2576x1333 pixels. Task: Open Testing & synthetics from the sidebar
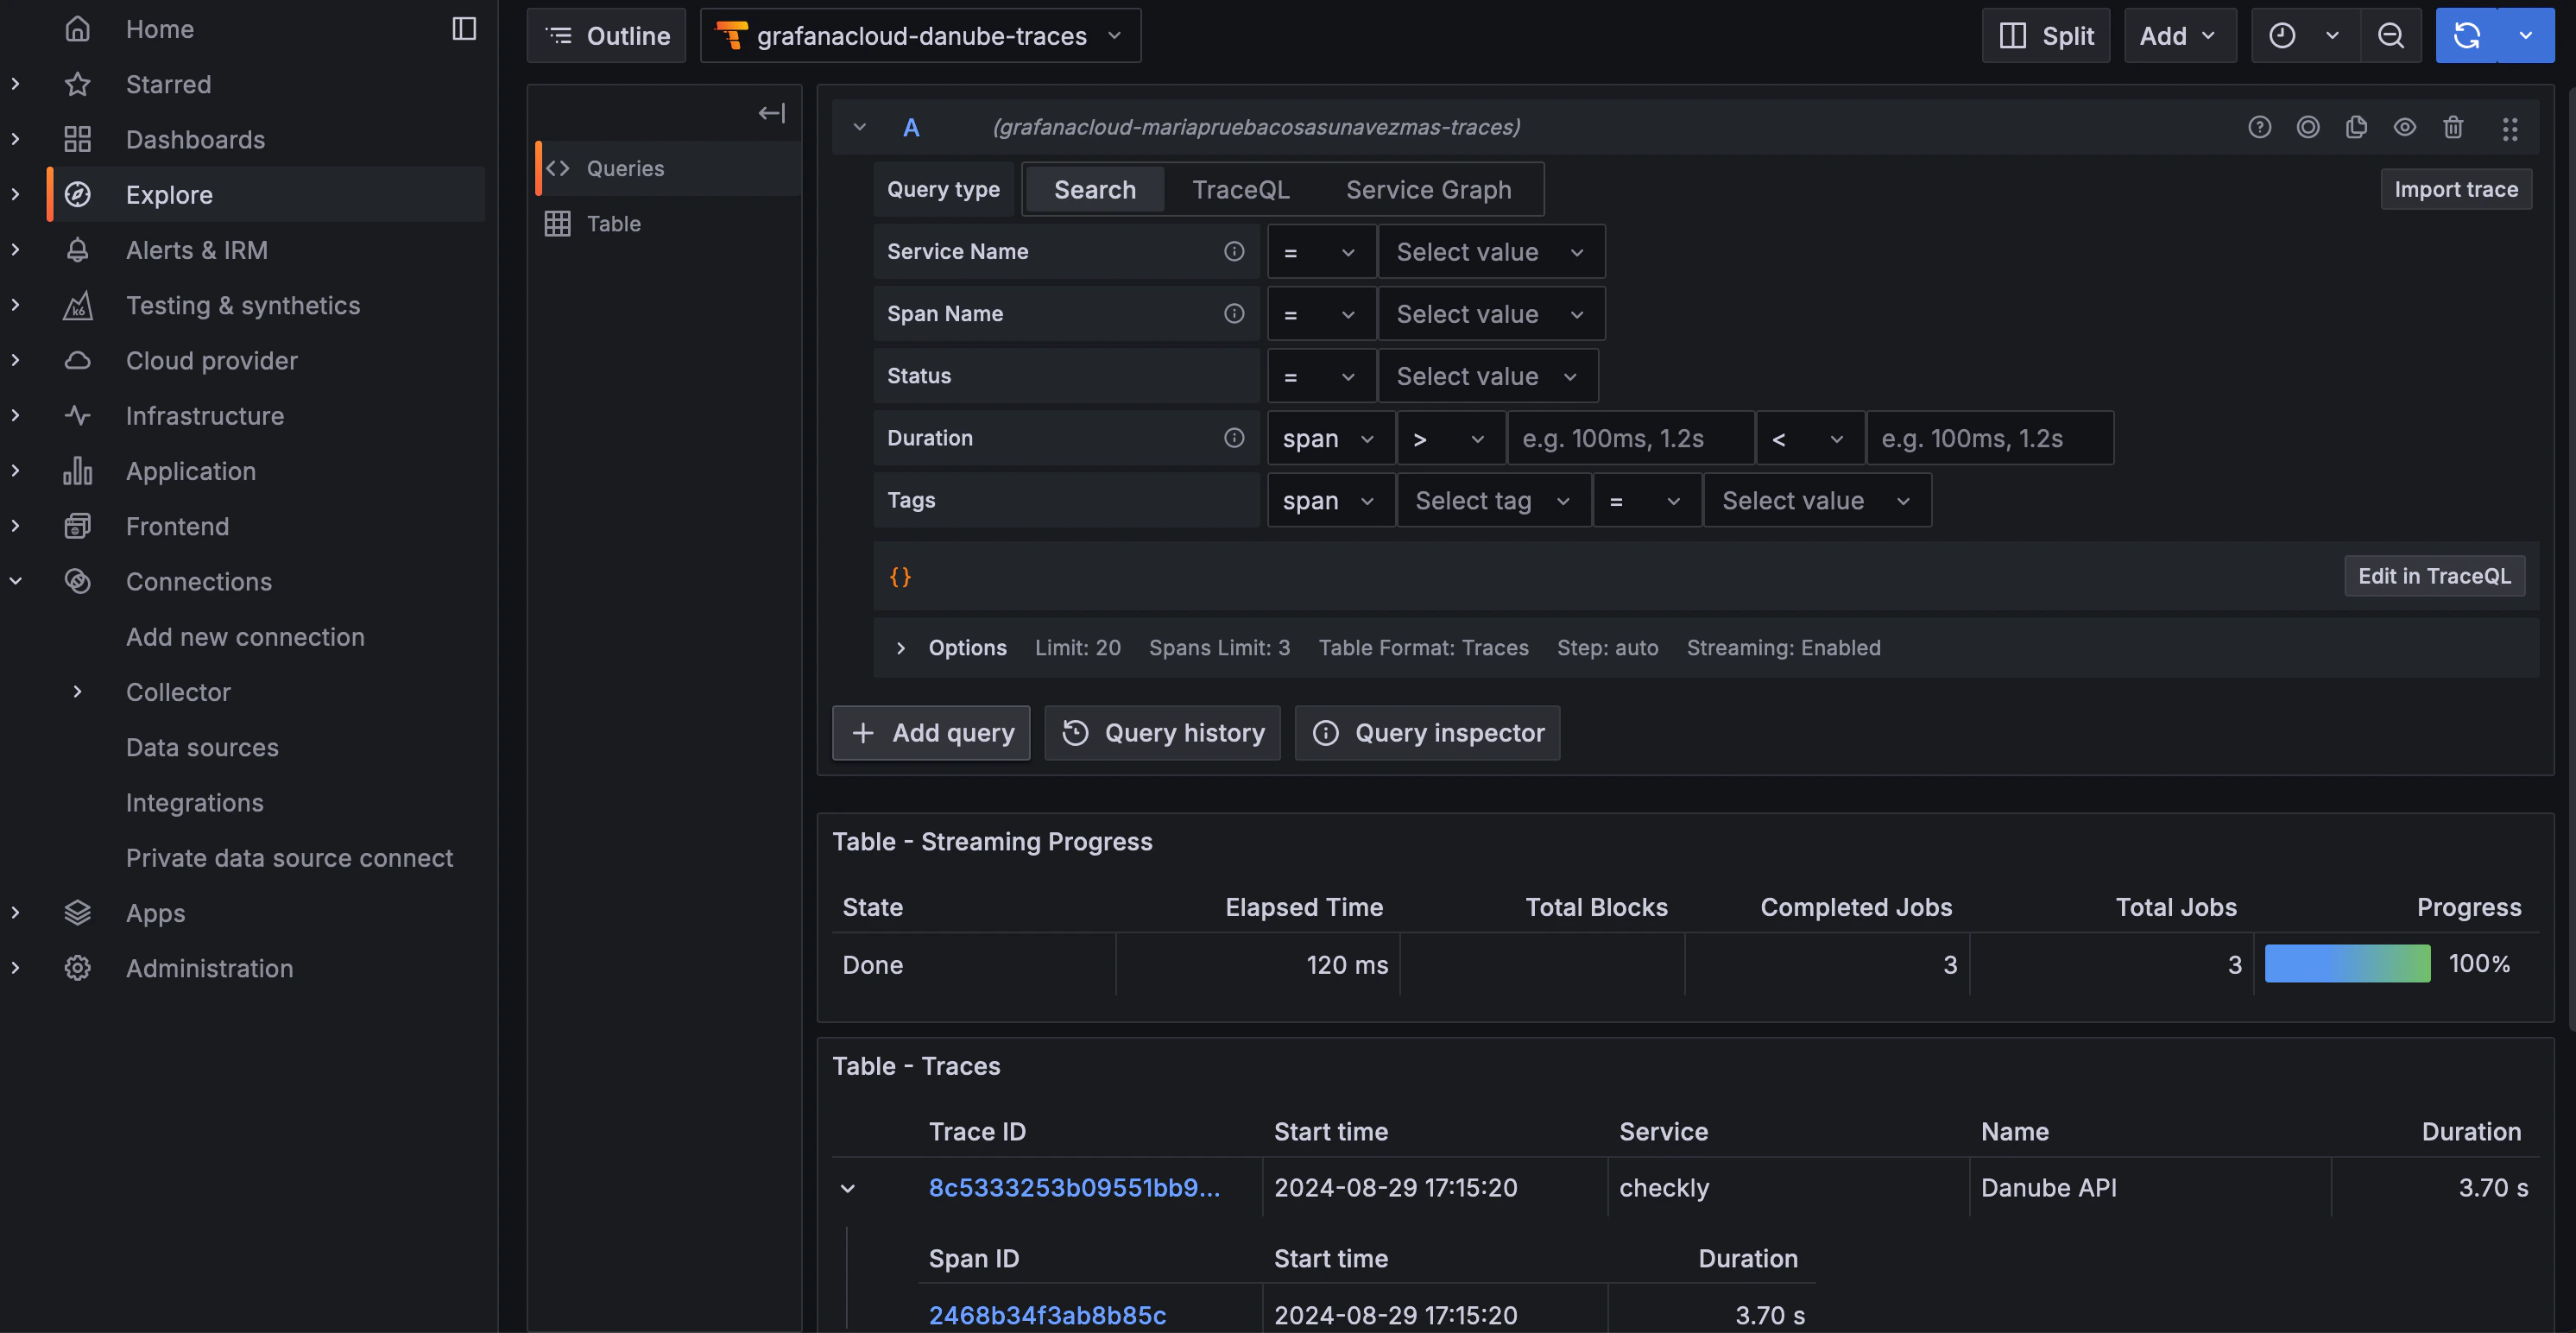tap(243, 305)
